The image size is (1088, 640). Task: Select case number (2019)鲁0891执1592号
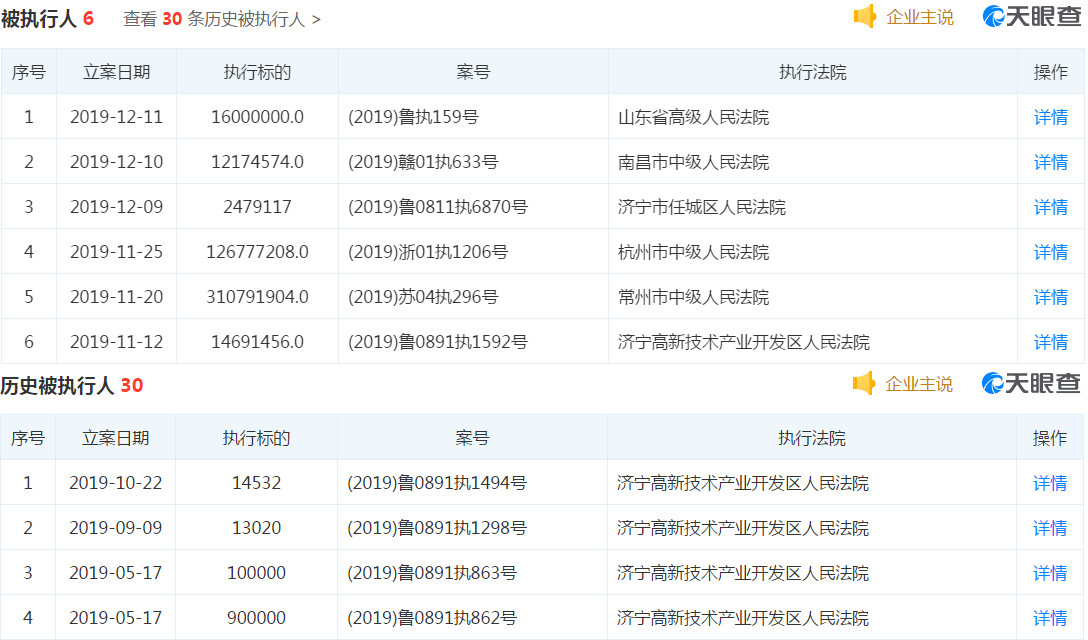(438, 342)
